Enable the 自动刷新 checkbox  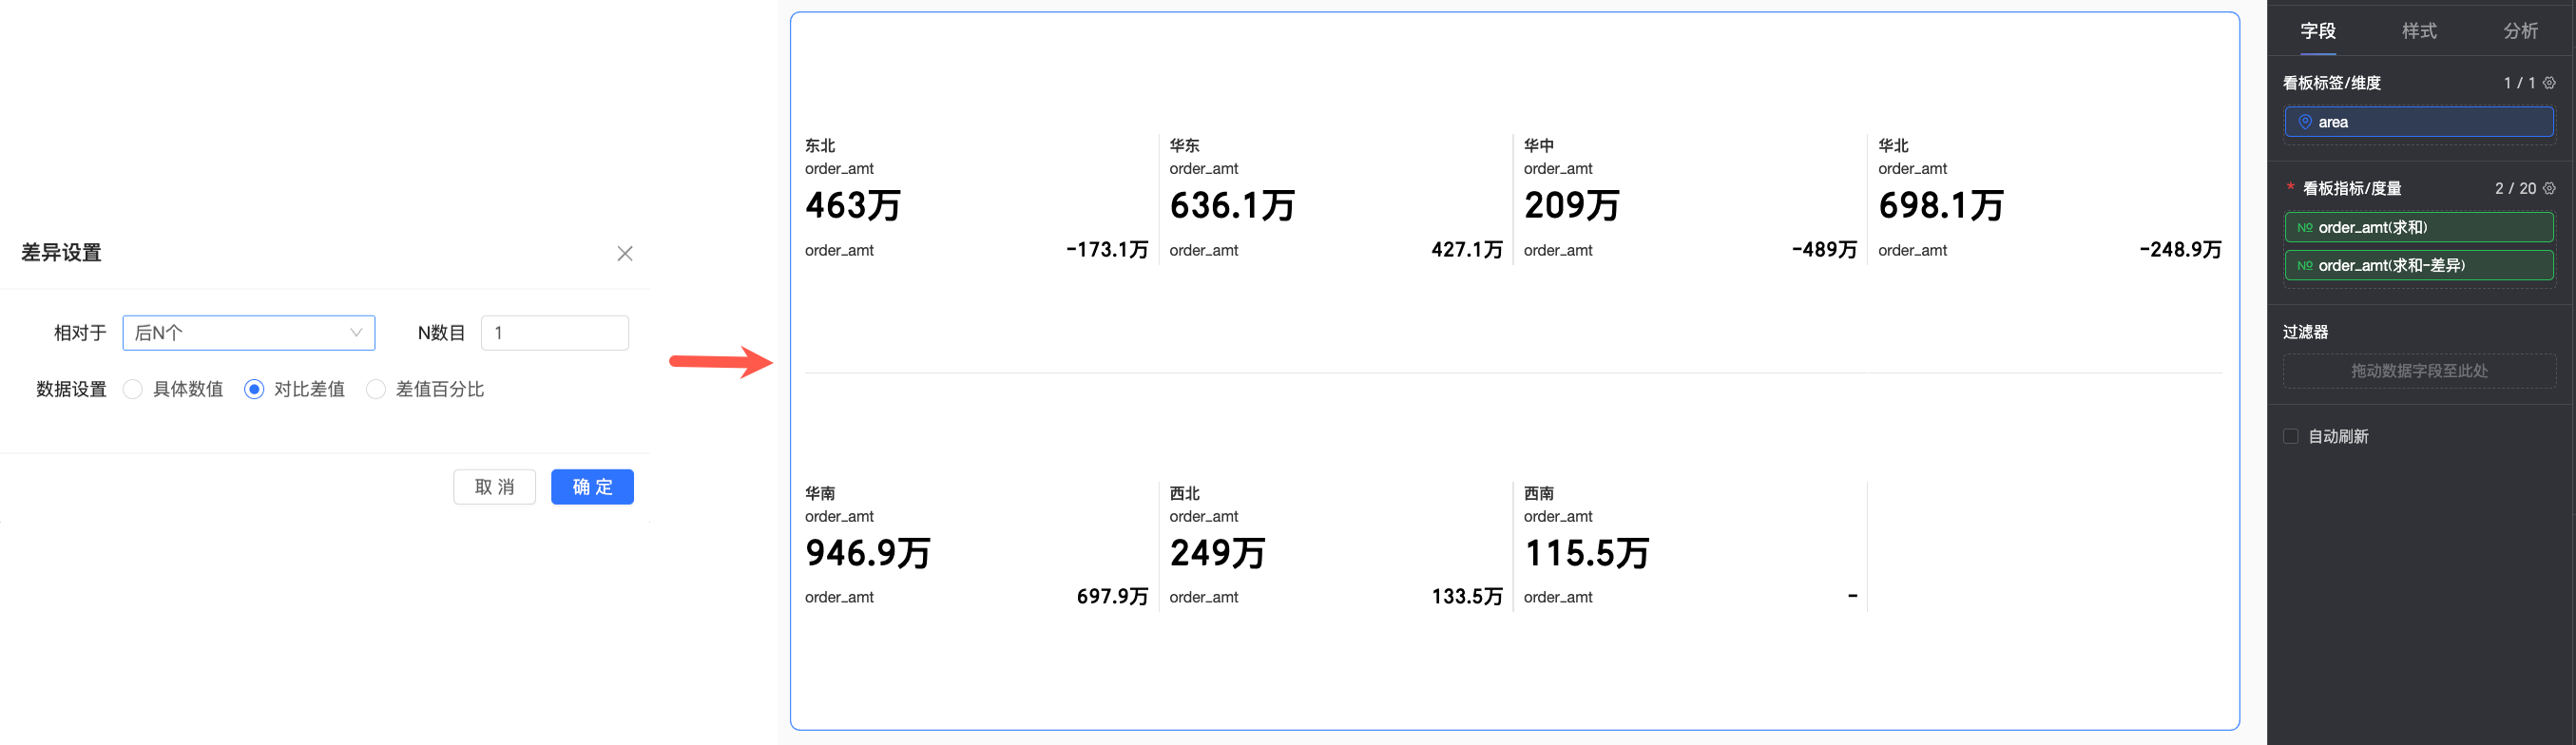pos(2290,436)
